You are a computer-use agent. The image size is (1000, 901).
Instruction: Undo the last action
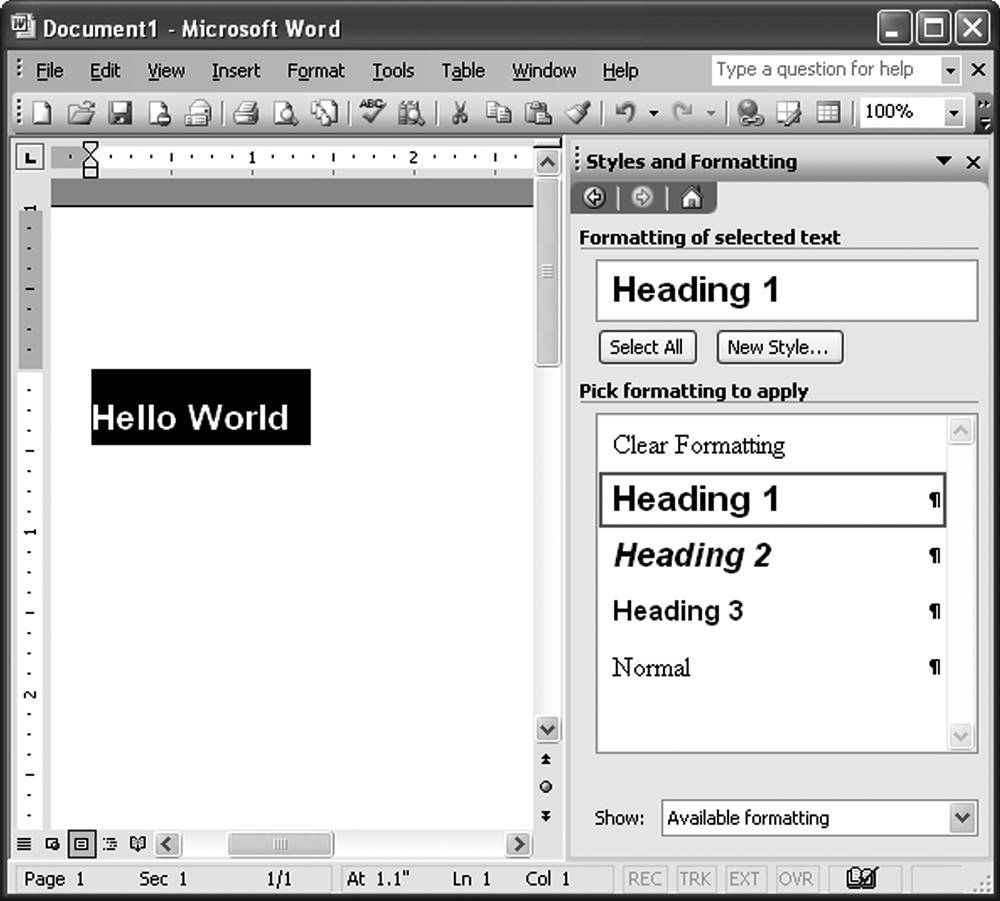625,114
